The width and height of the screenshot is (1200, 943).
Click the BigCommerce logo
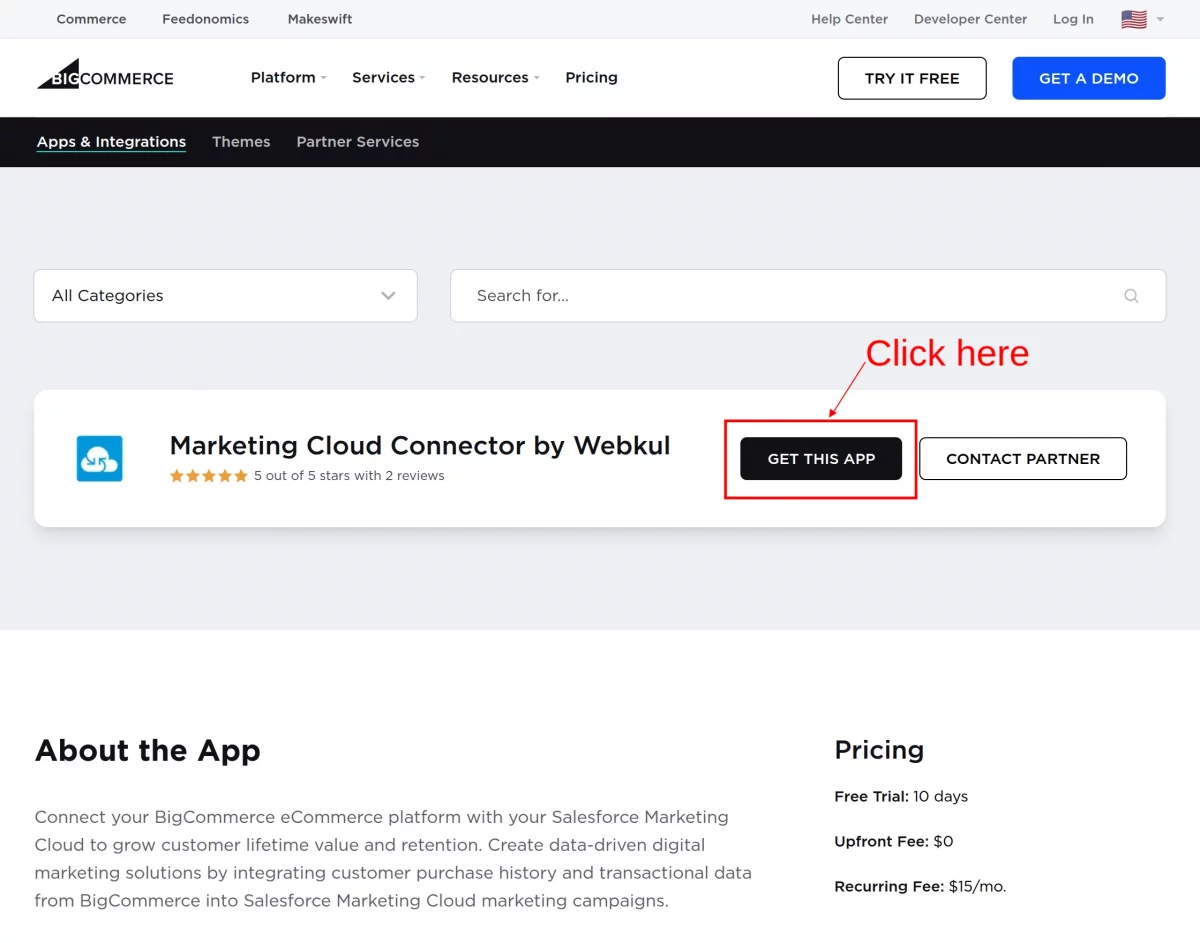pyautogui.click(x=105, y=75)
